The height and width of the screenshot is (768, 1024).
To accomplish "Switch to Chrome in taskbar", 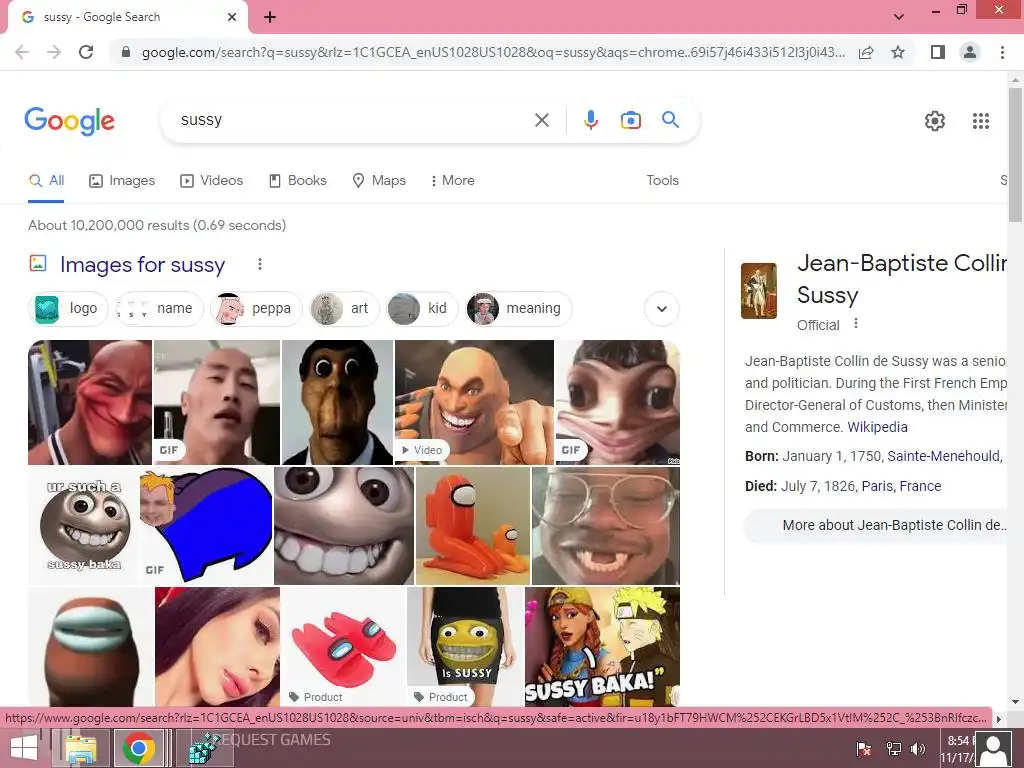I will (x=138, y=748).
